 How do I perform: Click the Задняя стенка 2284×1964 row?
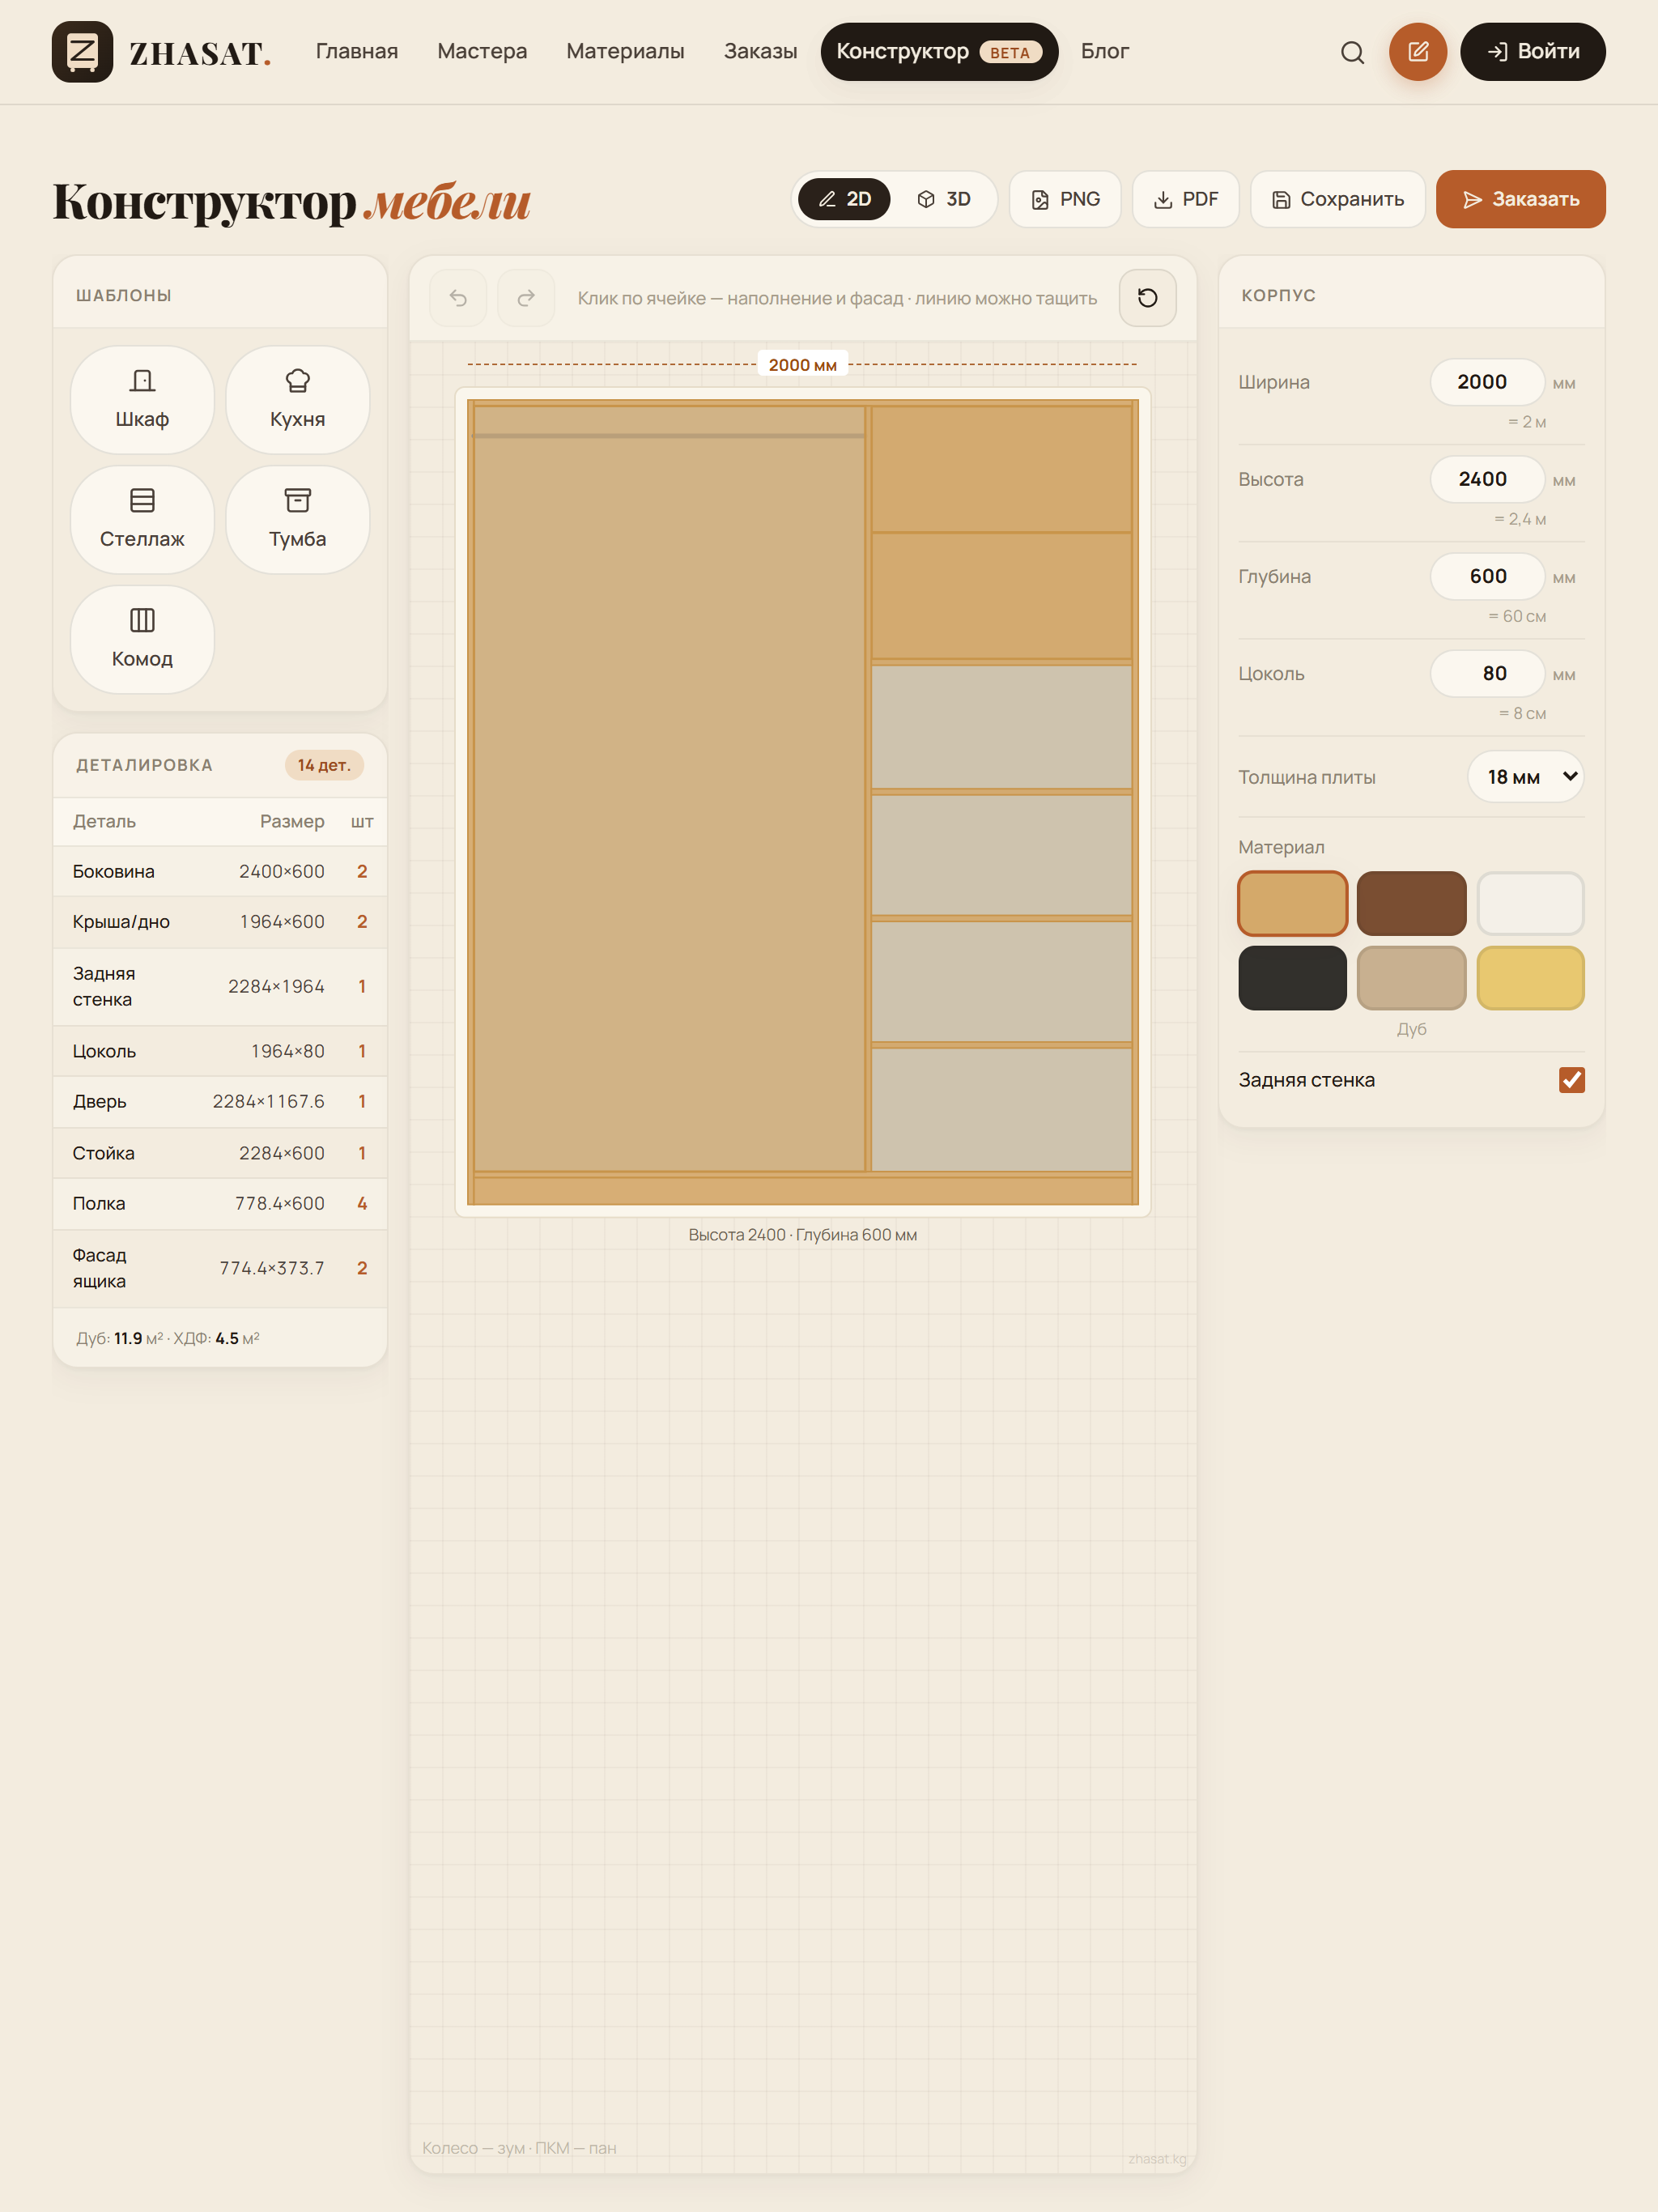(220, 987)
